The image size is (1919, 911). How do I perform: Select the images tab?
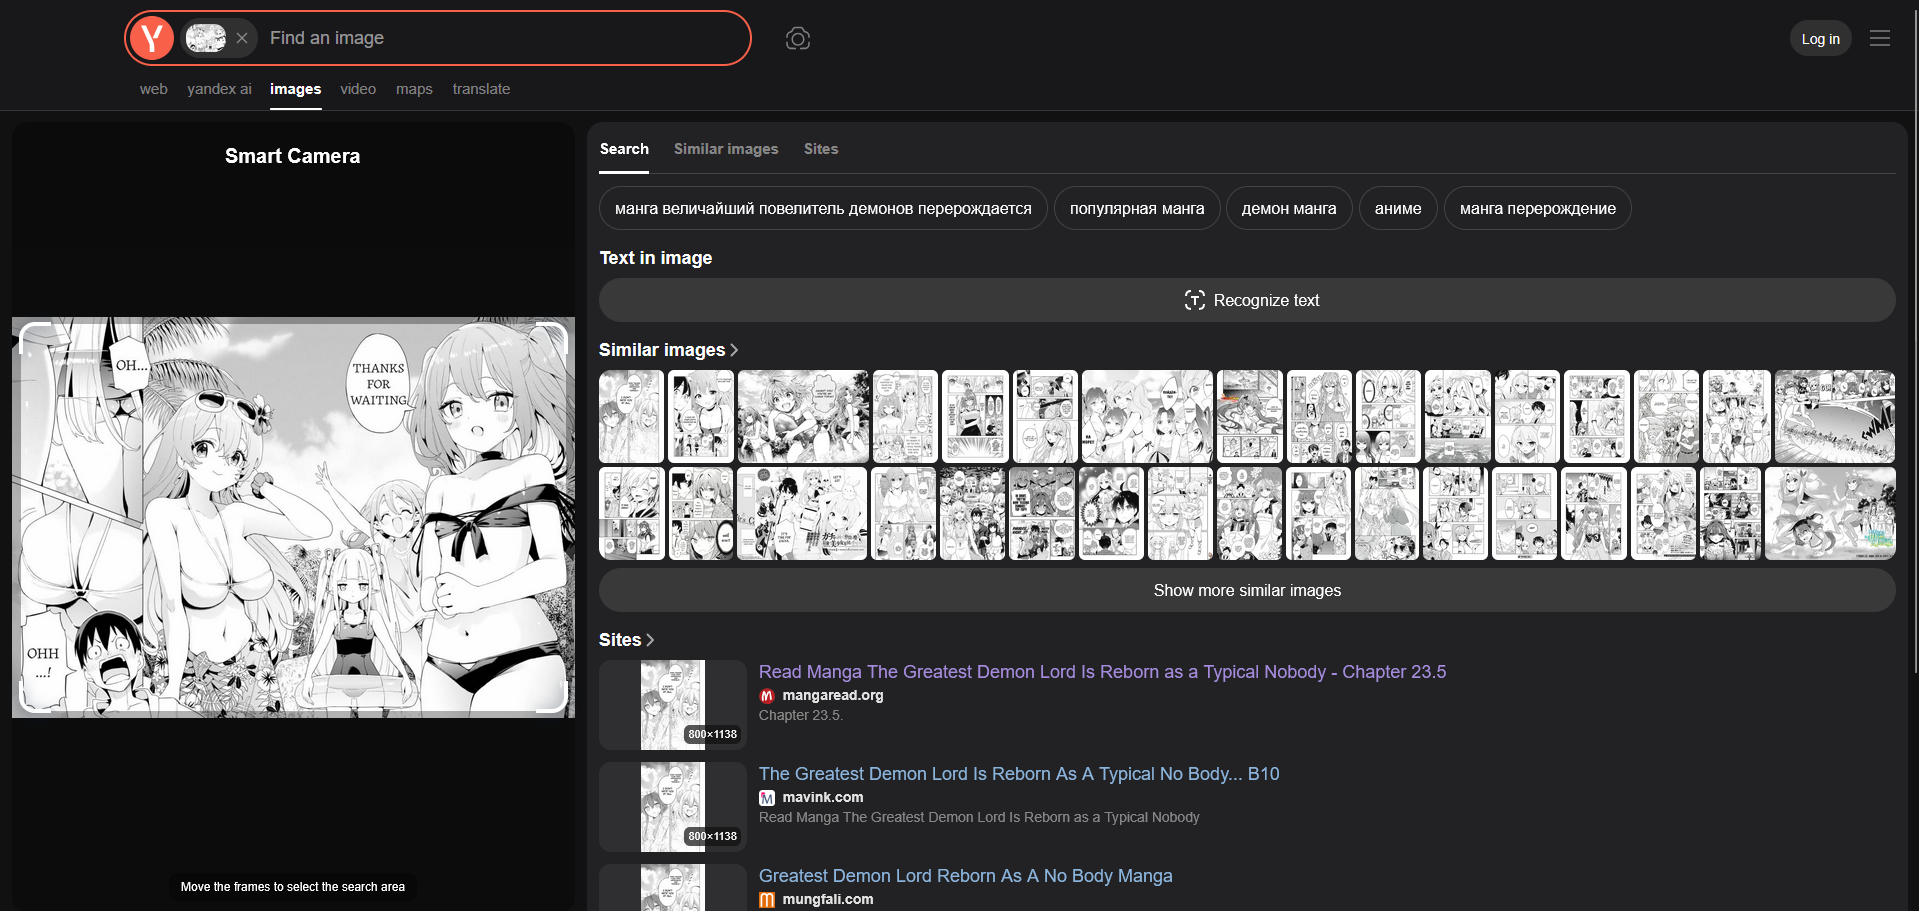pos(295,89)
